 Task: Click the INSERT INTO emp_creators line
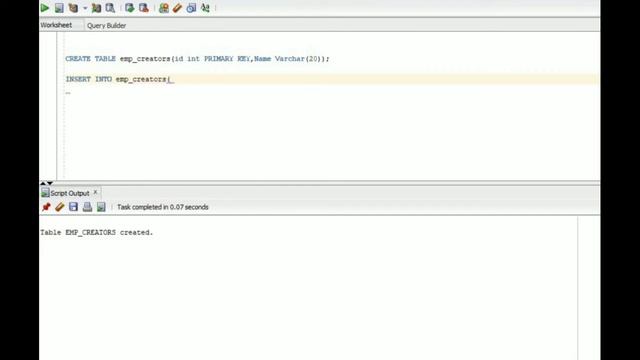pos(120,79)
